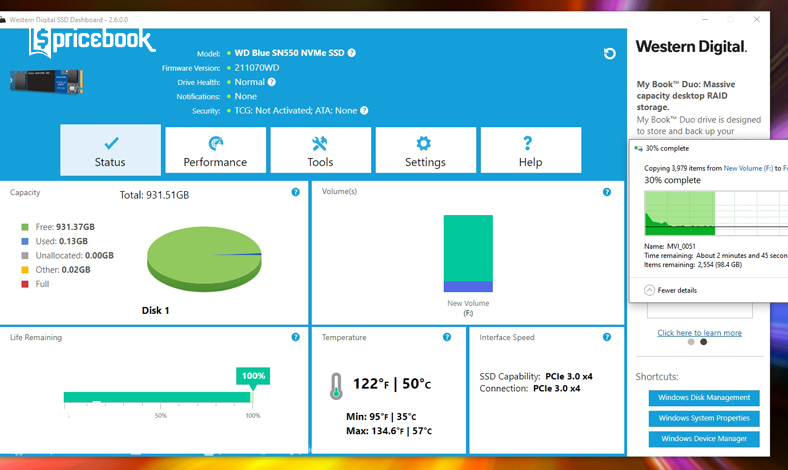788x470 pixels.
Task: Follow the Click here to learn more link
Action: [x=700, y=333]
